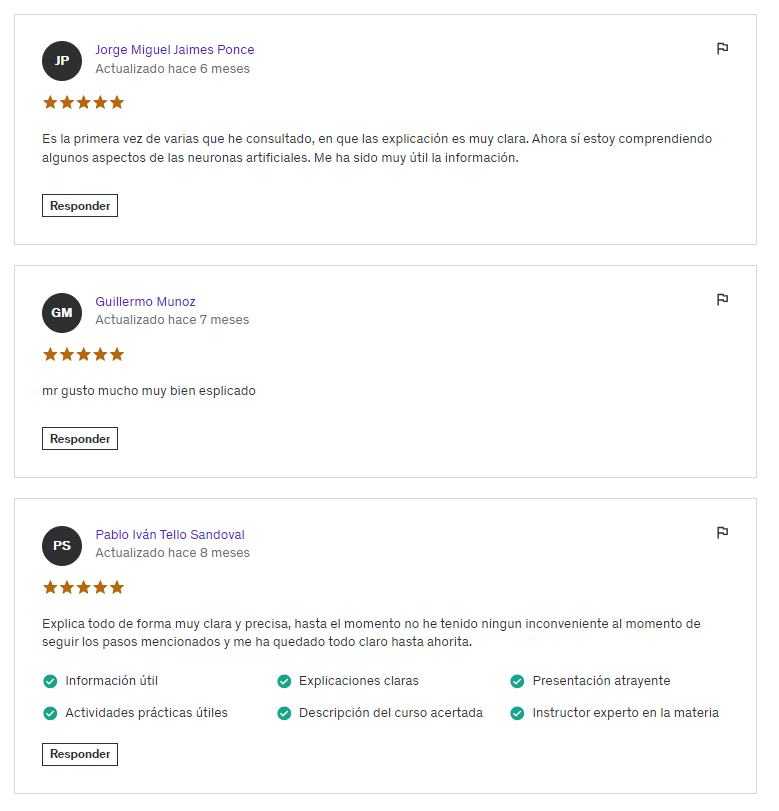Screen dimensions: 779x811
Task: Click check icon for Instructor experto en la materia
Action: [x=517, y=713]
